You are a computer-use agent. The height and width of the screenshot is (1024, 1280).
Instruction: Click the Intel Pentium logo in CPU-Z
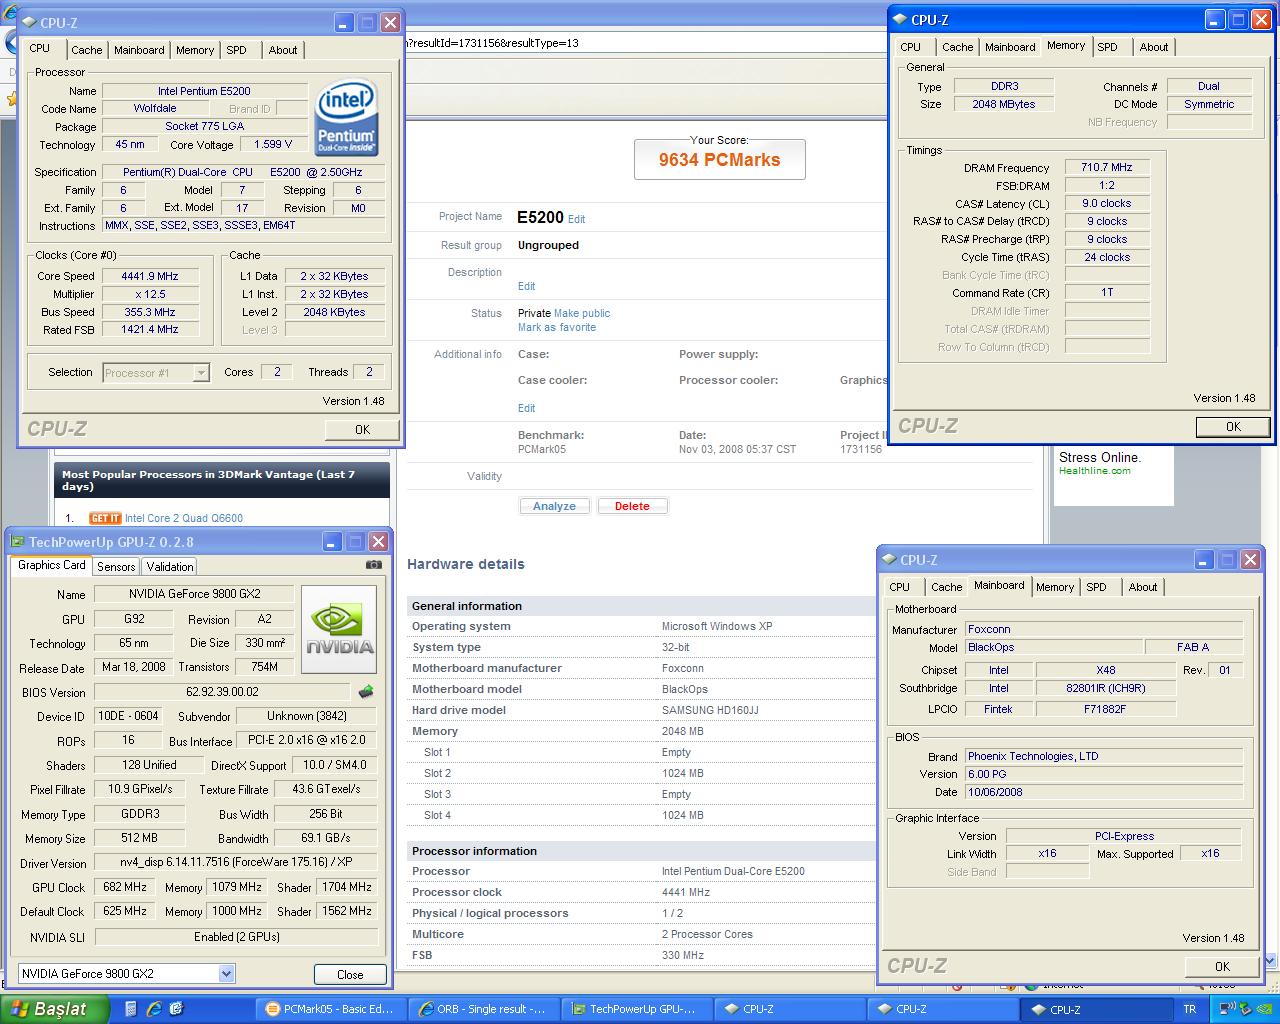pos(346,117)
